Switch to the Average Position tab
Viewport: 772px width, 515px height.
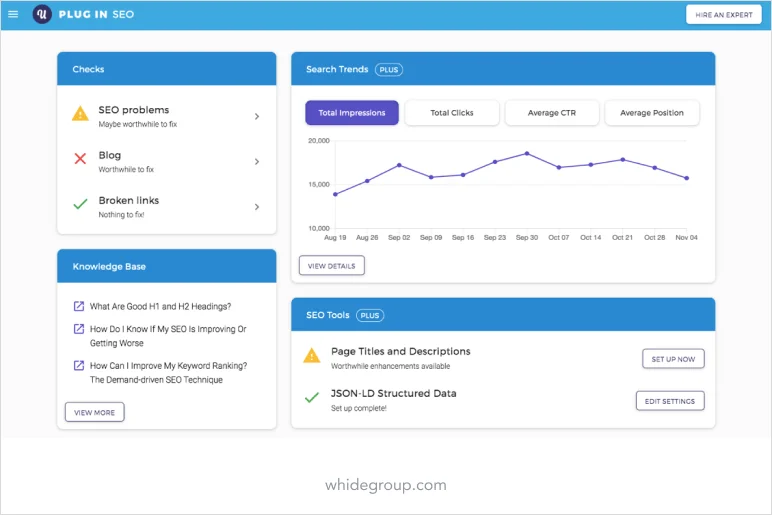pyautogui.click(x=652, y=113)
